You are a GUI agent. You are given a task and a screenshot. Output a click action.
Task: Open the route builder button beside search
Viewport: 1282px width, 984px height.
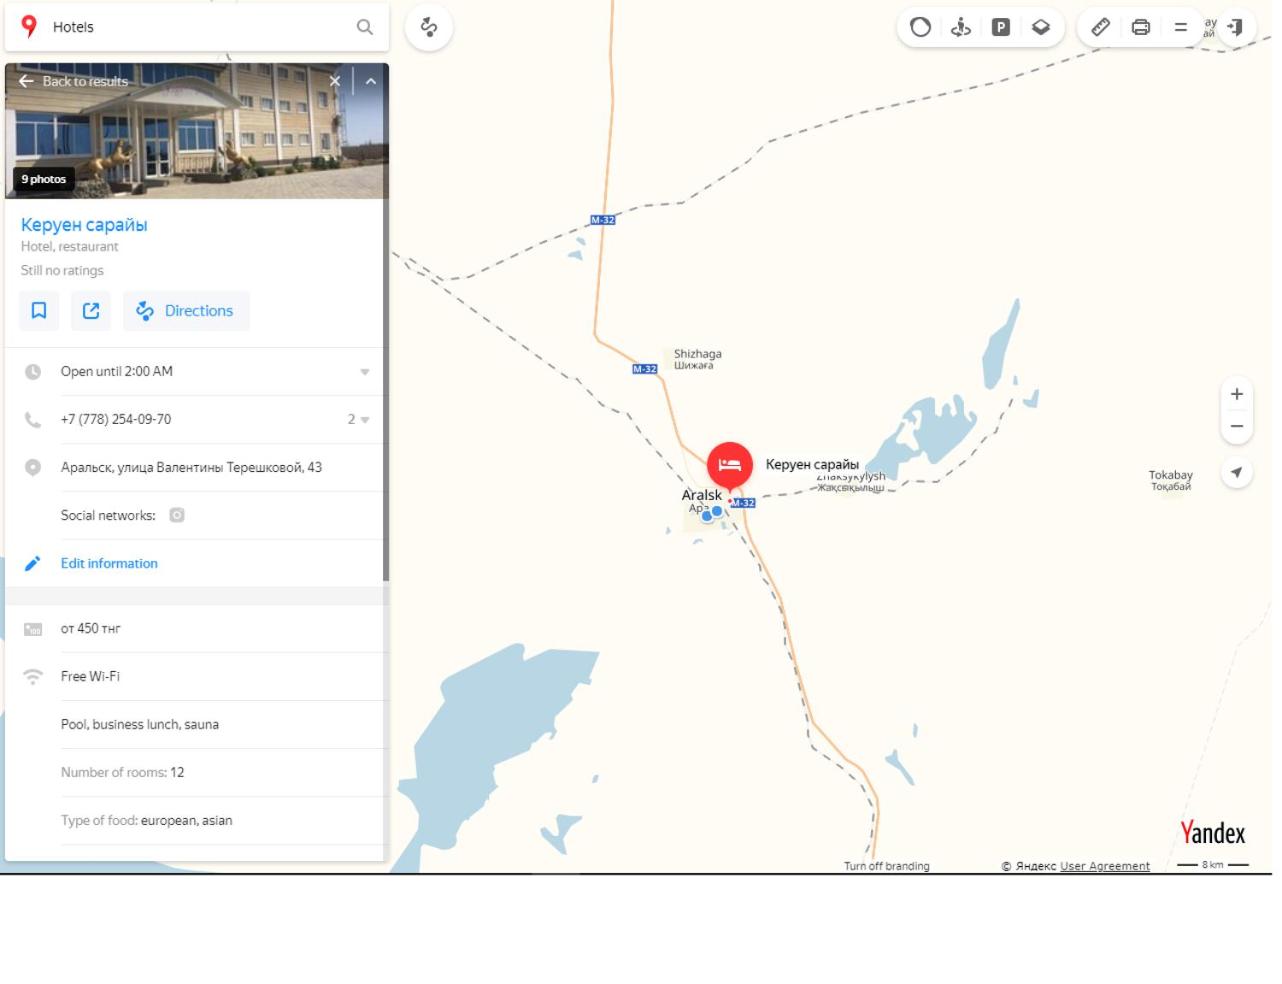[x=429, y=27]
